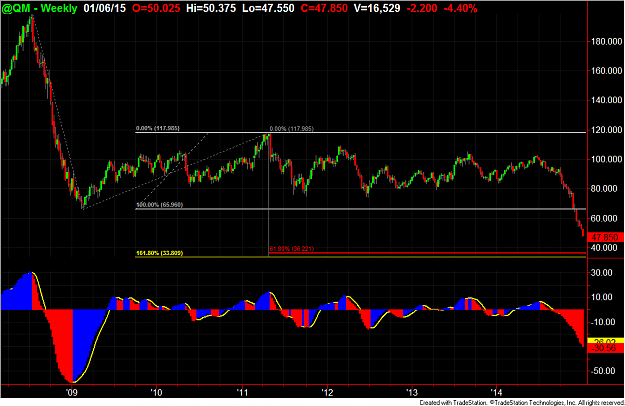The height and width of the screenshot is (406, 625).
Task: Click the '13 year marker on time axis
Action: [x=412, y=393]
